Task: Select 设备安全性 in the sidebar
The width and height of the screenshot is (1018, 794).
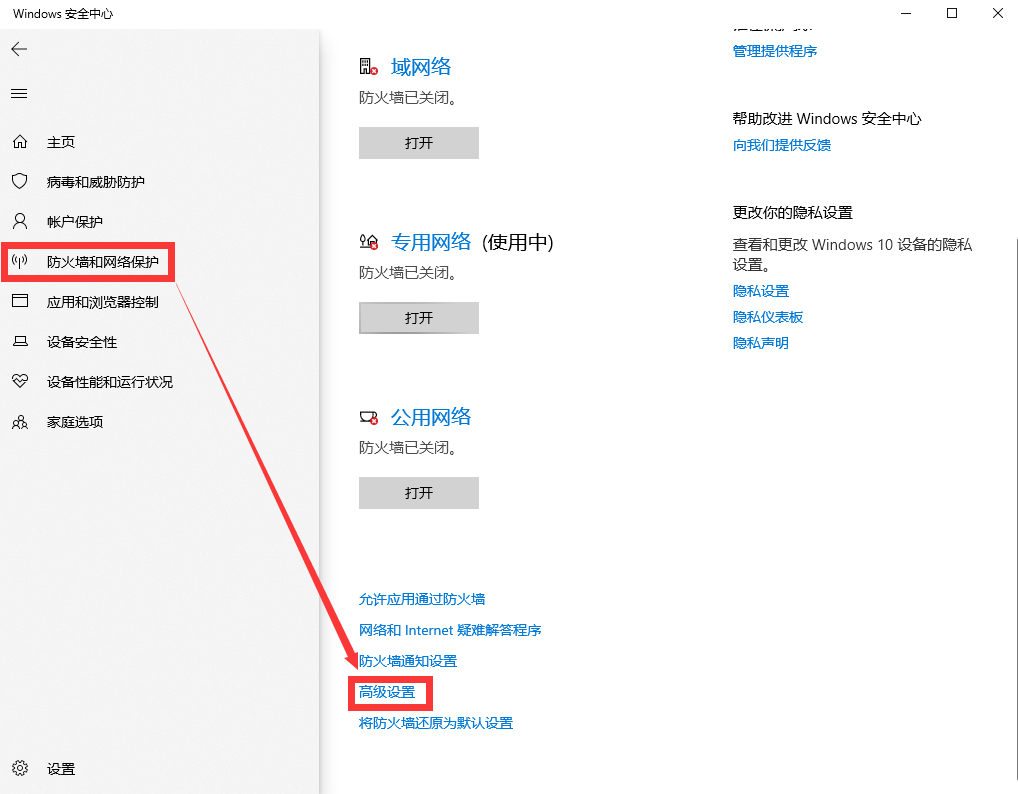Action: coord(82,342)
